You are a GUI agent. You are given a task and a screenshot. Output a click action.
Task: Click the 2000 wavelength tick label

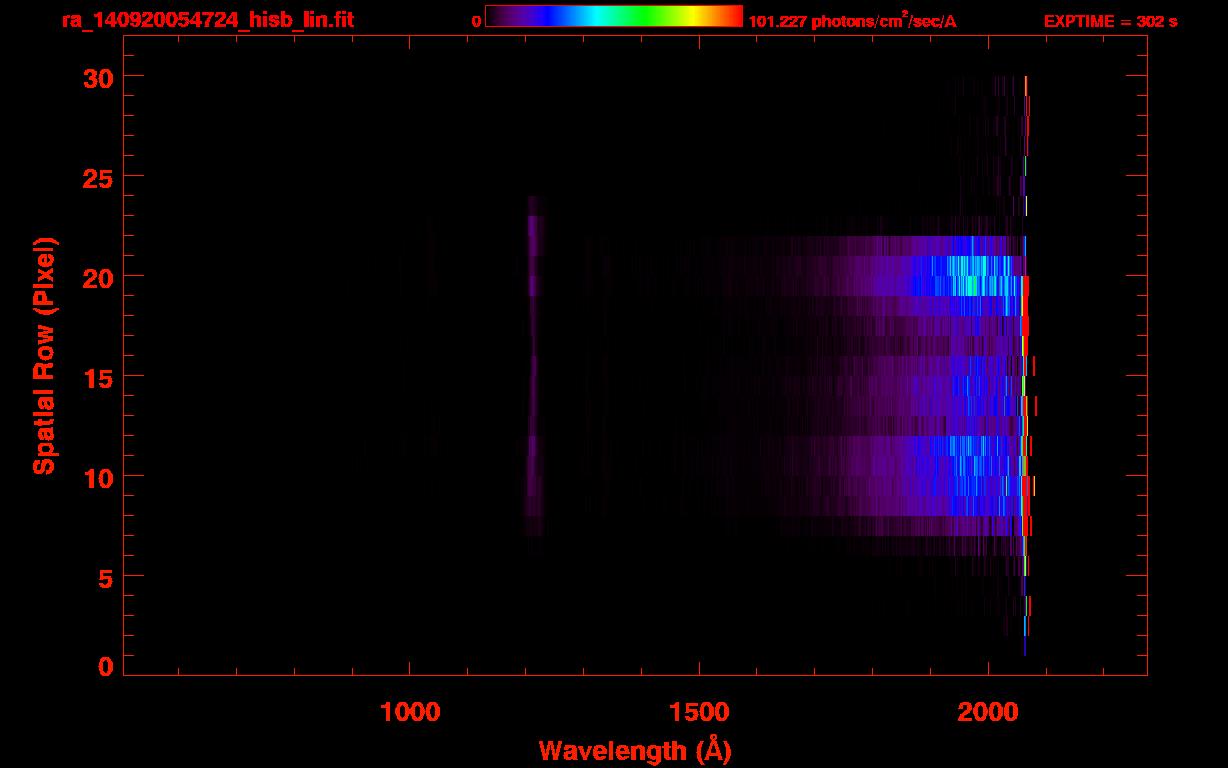988,712
